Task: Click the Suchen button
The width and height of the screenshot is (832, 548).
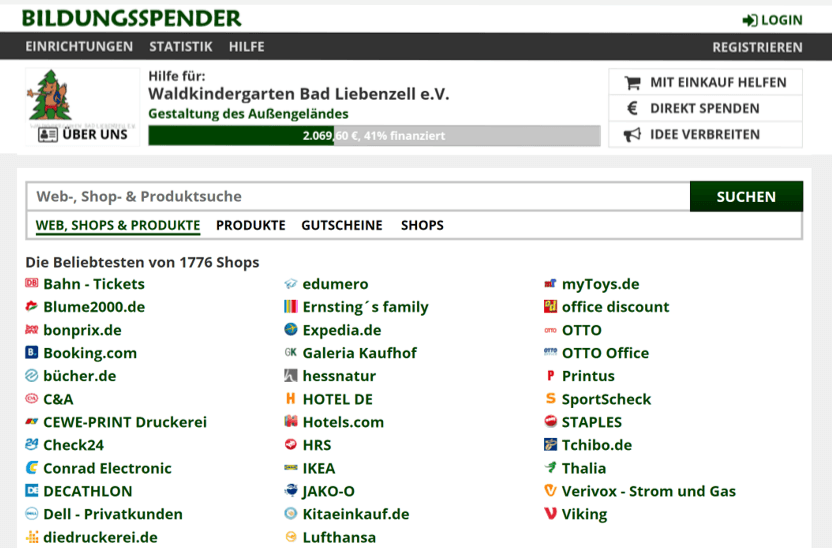Action: pyautogui.click(x=746, y=197)
